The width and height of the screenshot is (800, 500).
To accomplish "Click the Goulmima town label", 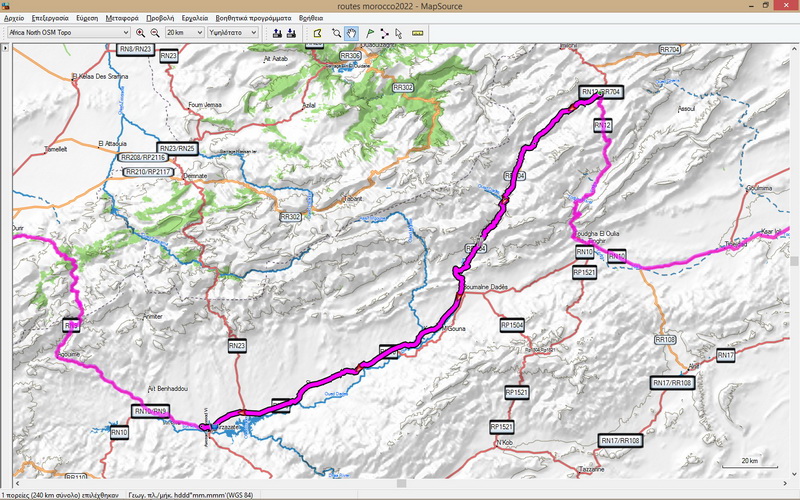I will [x=759, y=188].
